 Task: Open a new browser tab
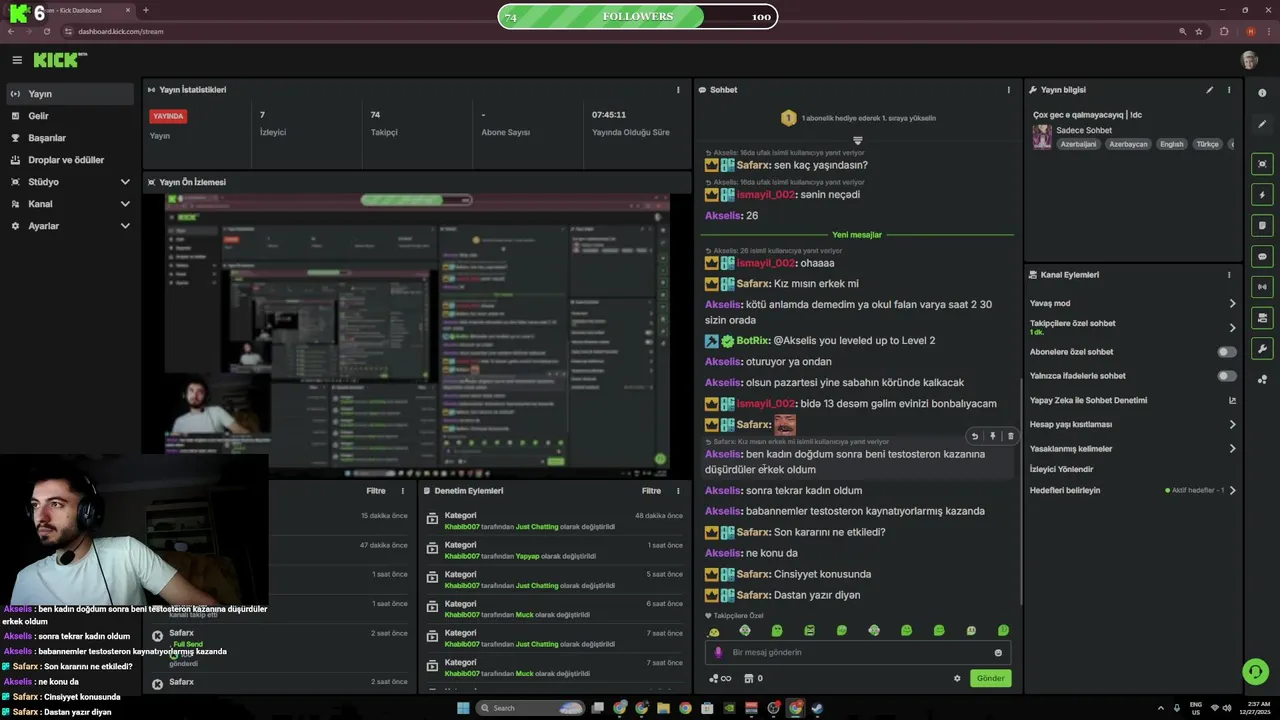(x=146, y=10)
